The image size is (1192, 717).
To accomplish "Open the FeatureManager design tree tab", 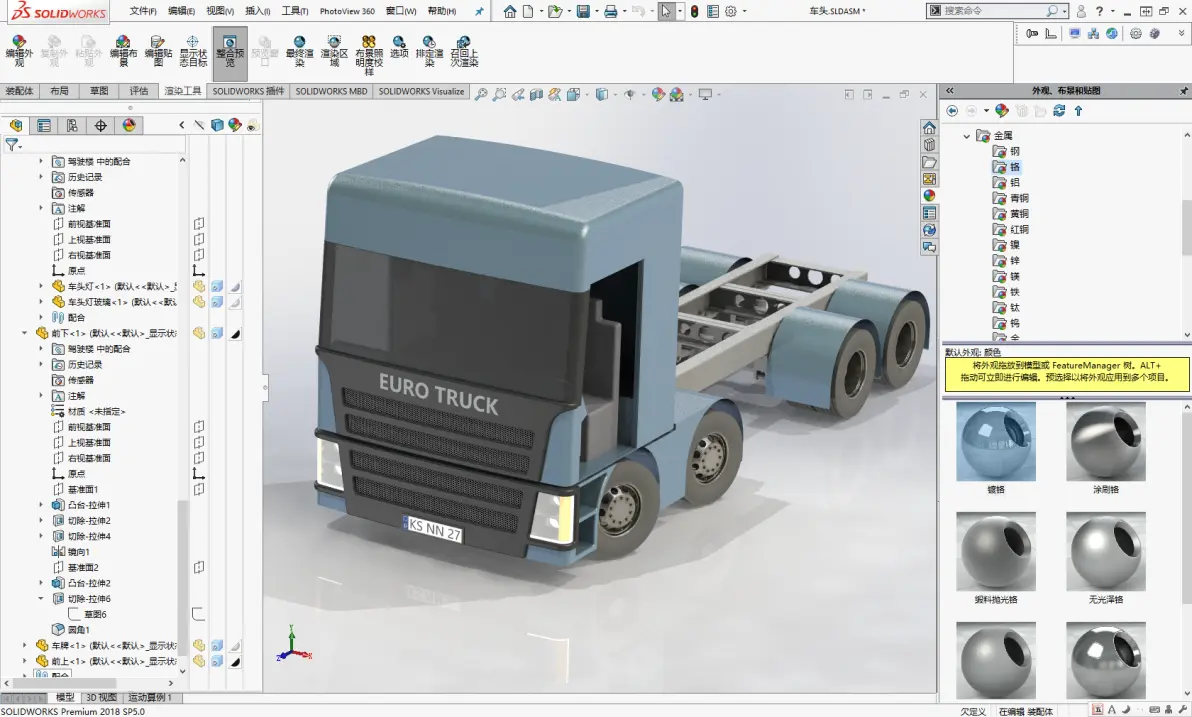I will coord(15,125).
